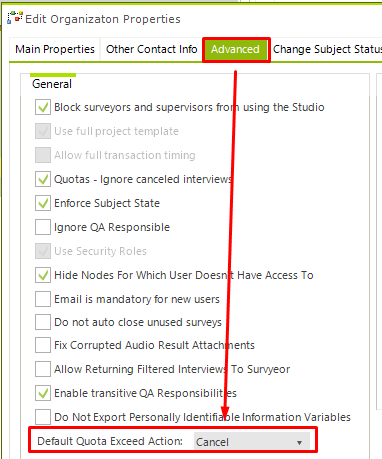Tick Fix Corrupted Audio Result Attachments
This screenshot has width=382, height=459.
coord(43,345)
